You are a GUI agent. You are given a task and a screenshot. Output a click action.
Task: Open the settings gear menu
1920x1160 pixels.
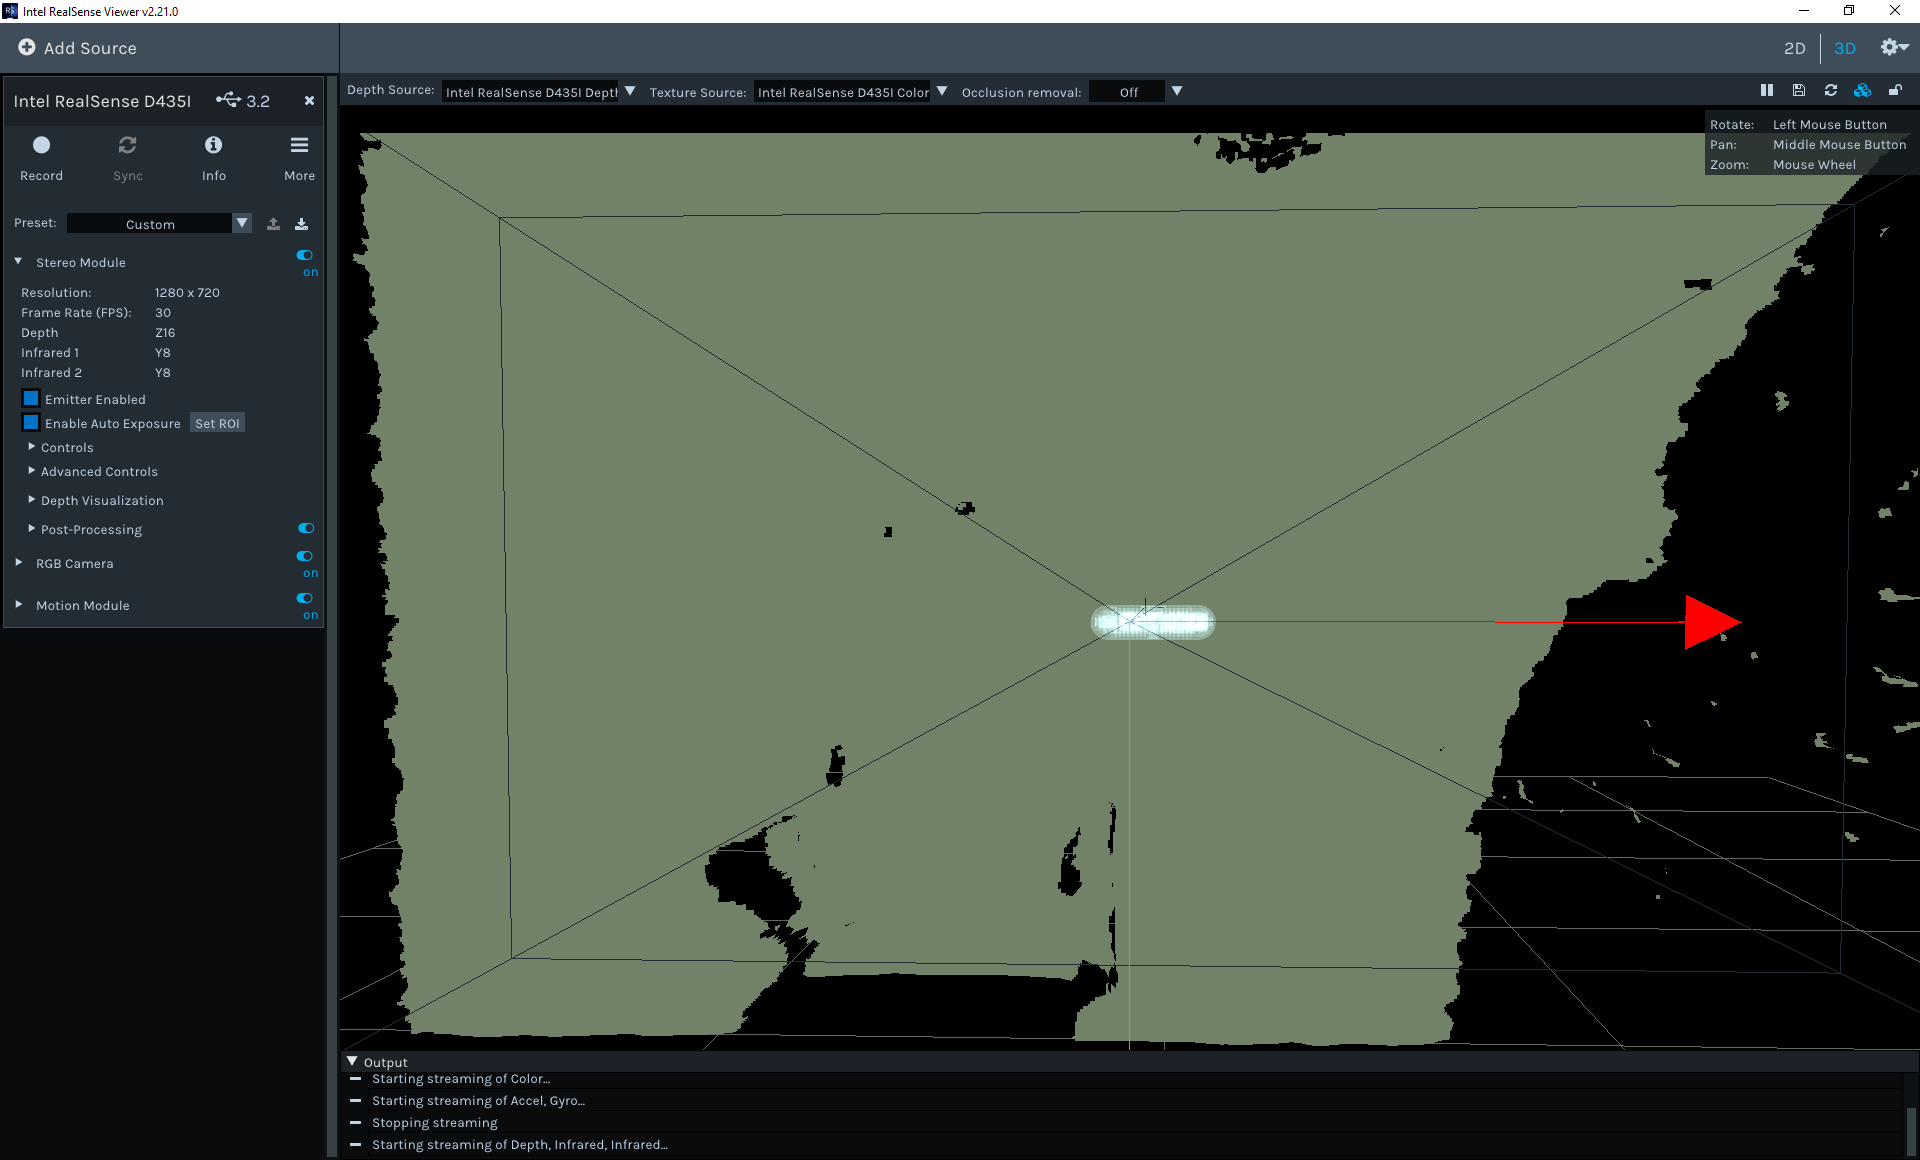(1894, 47)
